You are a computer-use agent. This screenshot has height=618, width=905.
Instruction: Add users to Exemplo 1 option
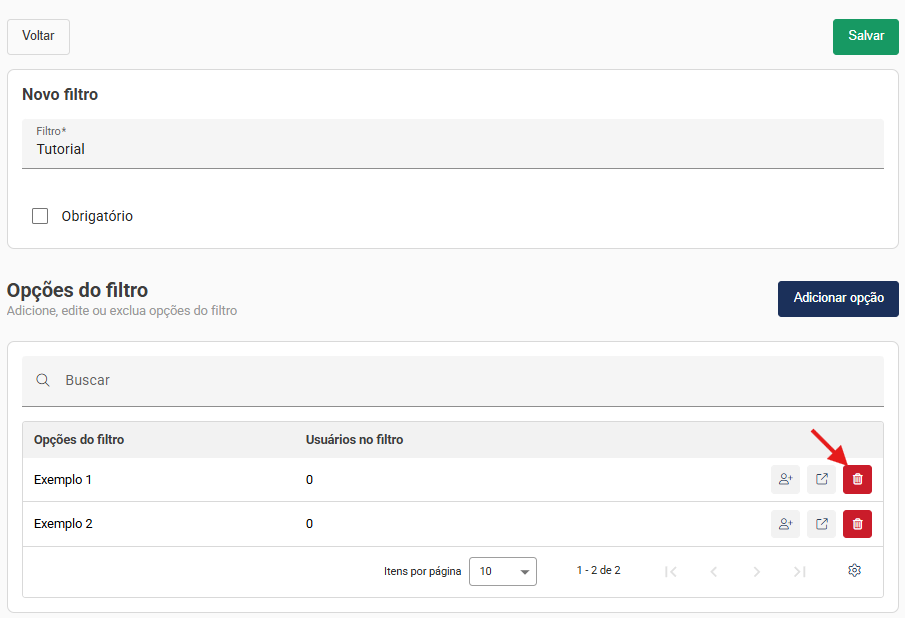pyautogui.click(x=785, y=480)
